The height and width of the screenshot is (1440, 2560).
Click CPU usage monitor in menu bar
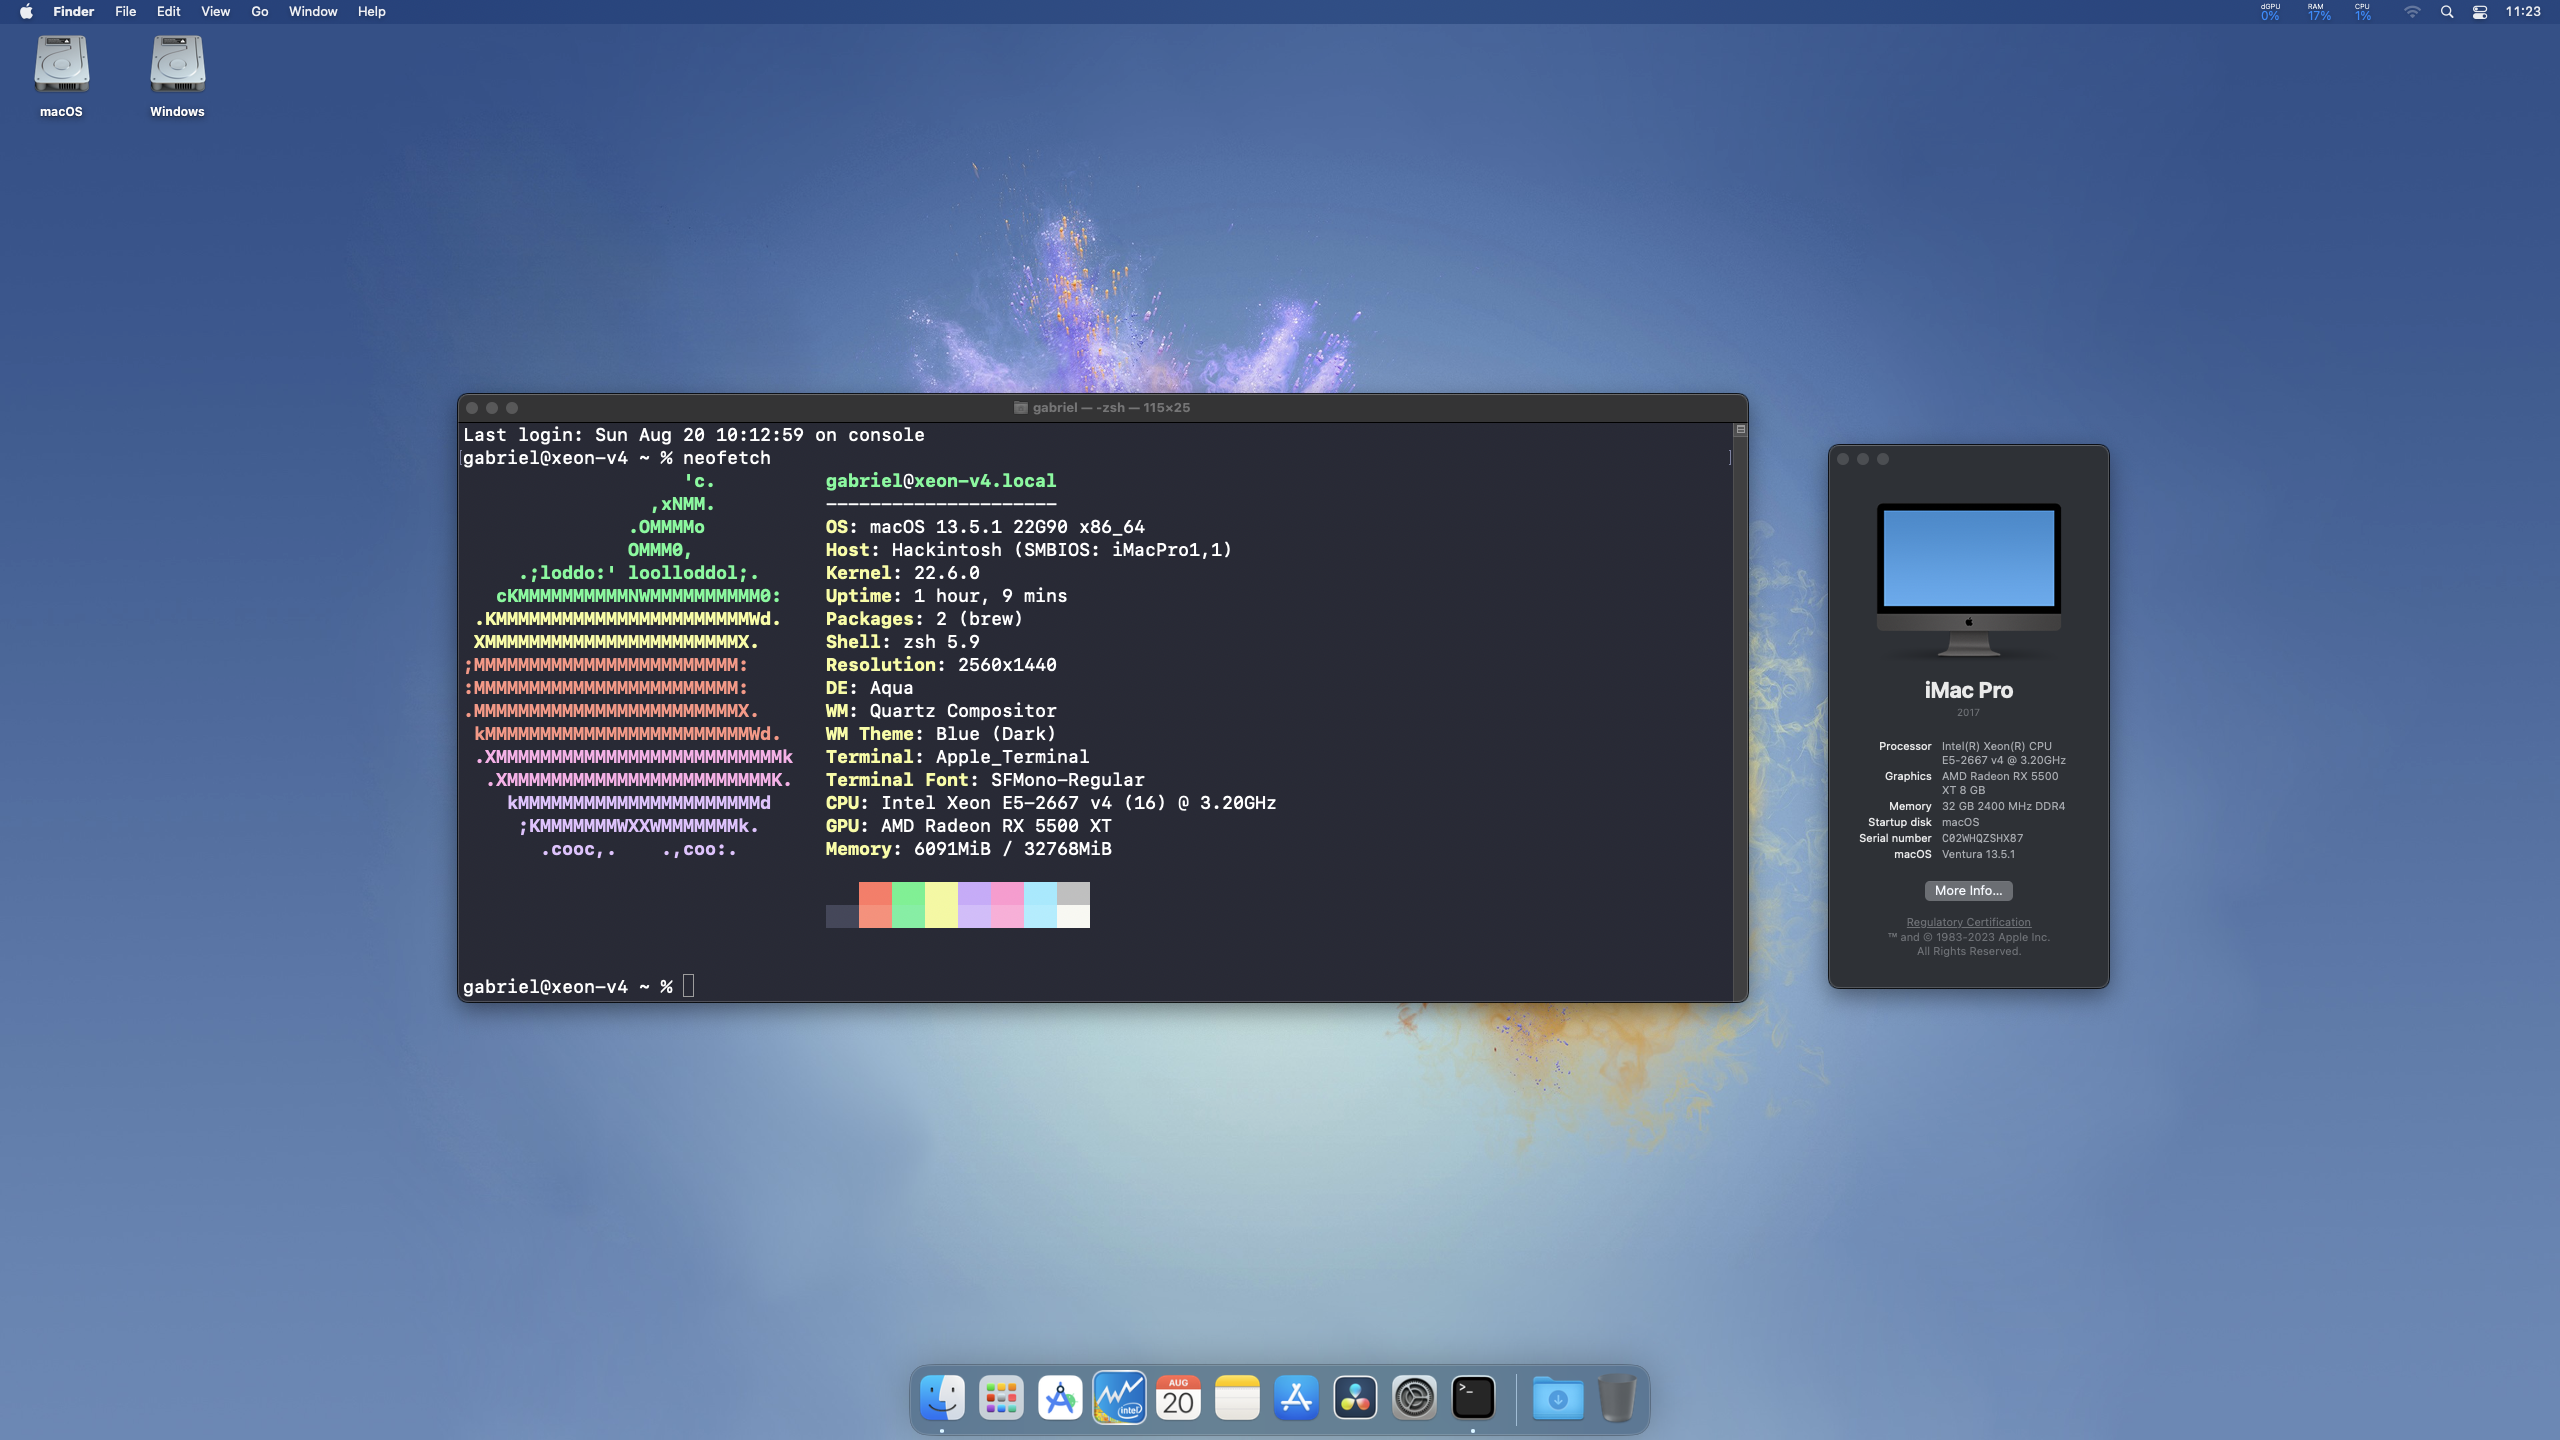coord(2362,12)
